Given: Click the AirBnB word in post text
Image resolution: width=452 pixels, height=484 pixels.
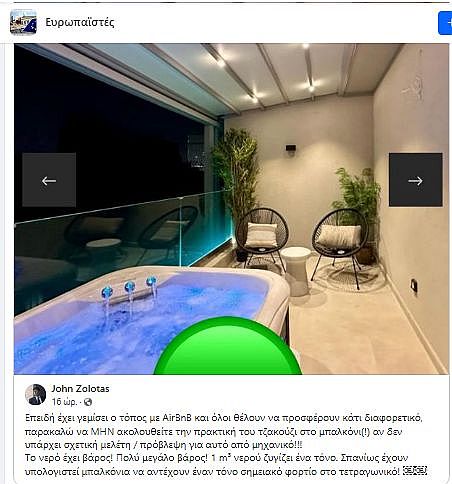Looking at the screenshot, I should [177, 418].
